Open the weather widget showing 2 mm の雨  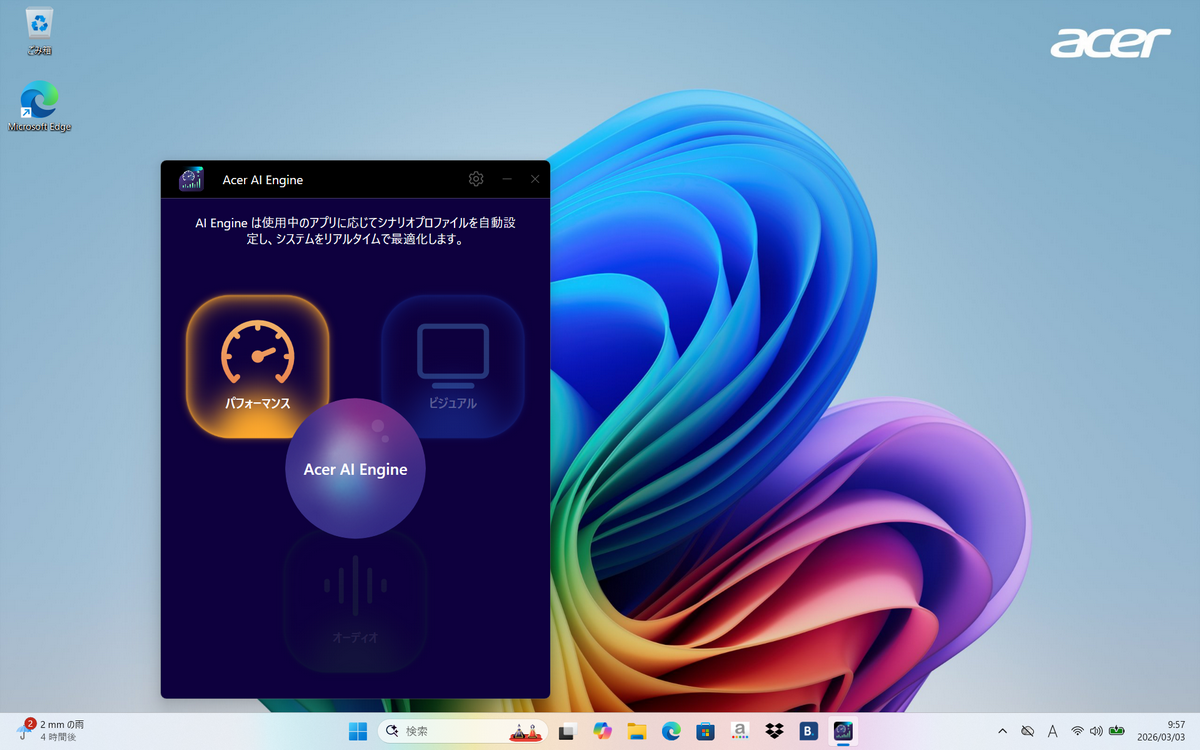[x=50, y=730]
